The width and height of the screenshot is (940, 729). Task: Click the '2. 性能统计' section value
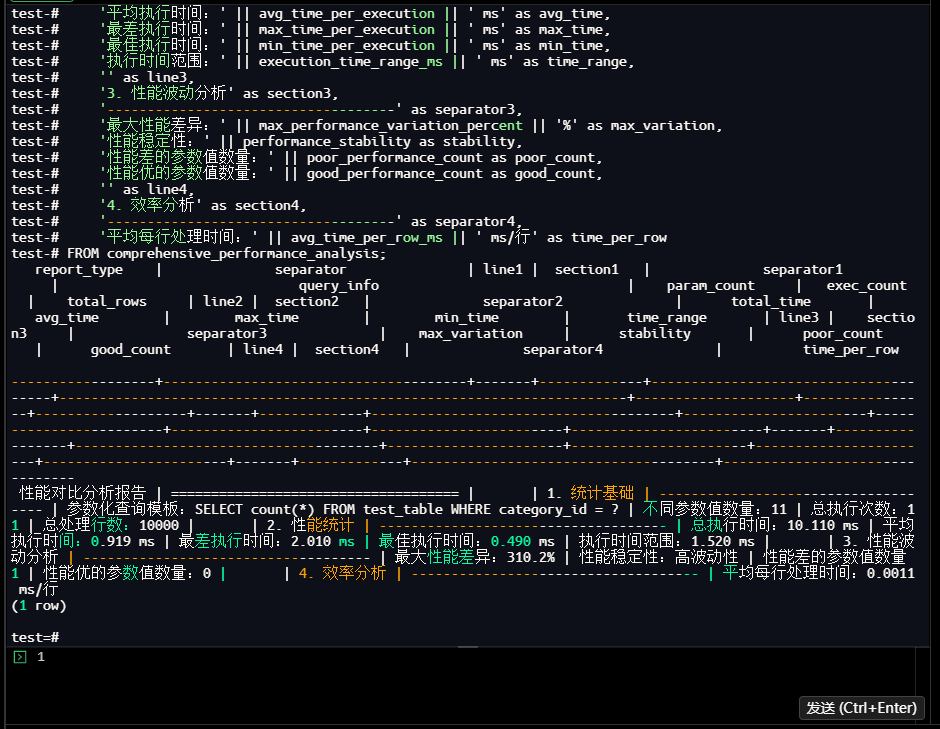[x=310, y=525]
